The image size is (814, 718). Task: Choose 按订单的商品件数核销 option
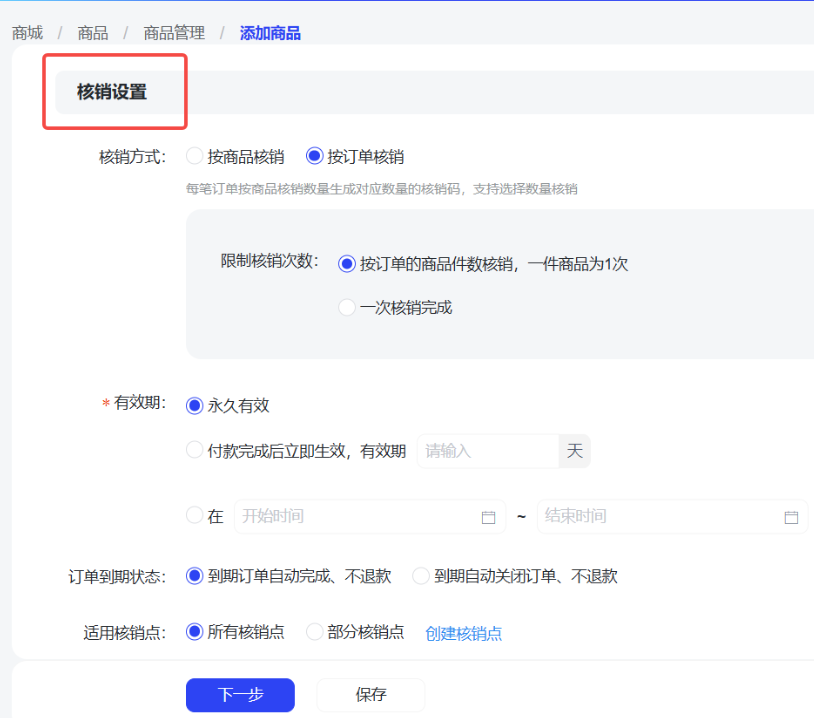(347, 264)
